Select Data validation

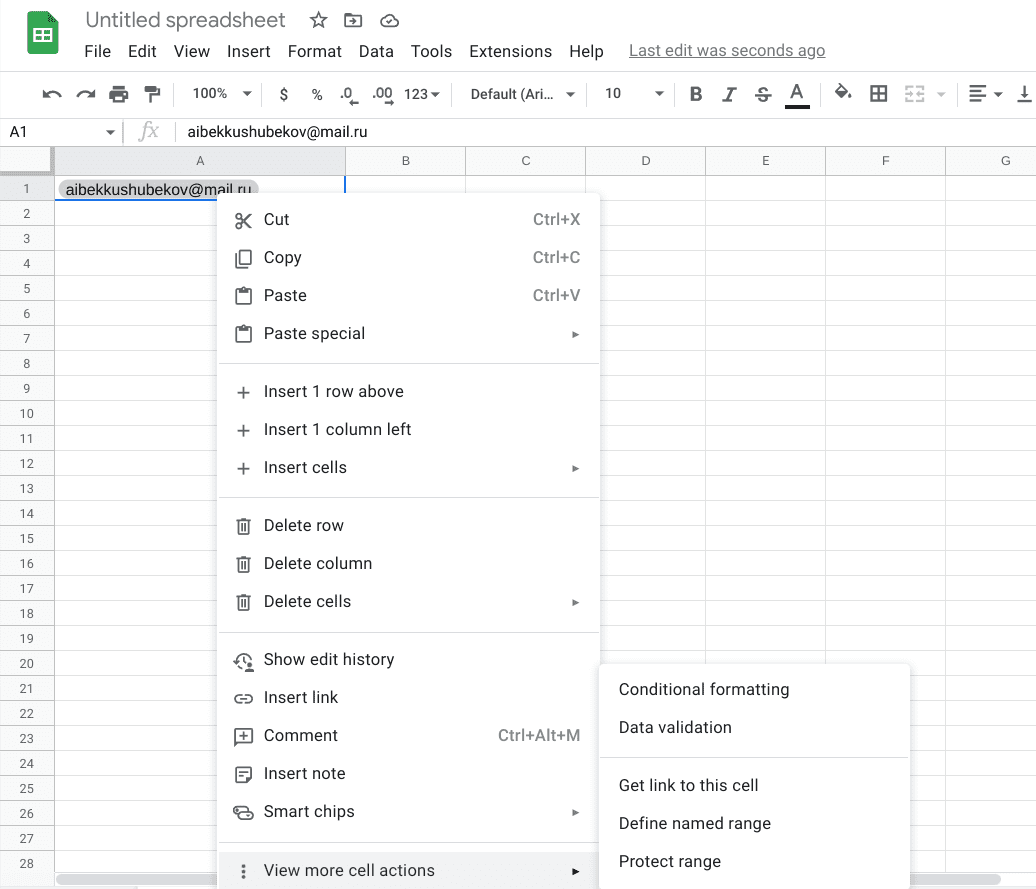pos(755,728)
